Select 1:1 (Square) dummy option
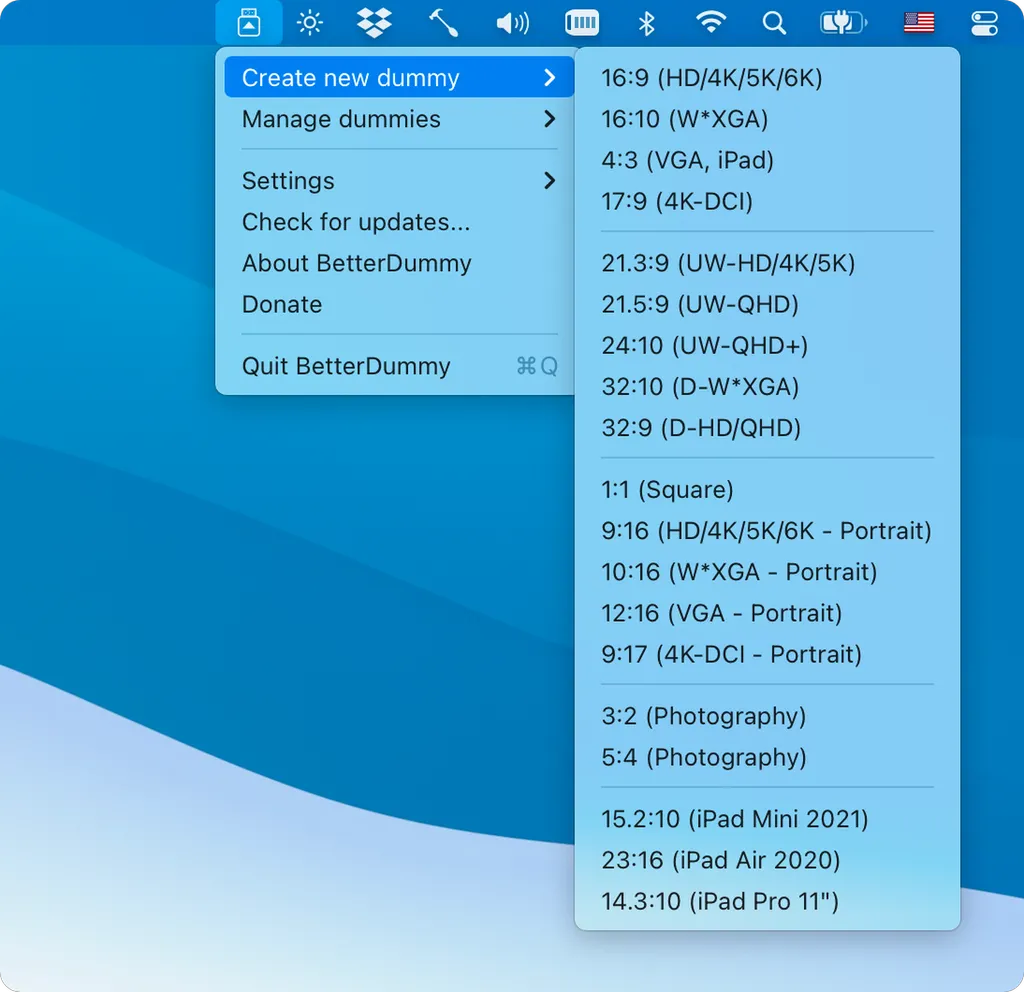The height and width of the screenshot is (992, 1024). 667,490
